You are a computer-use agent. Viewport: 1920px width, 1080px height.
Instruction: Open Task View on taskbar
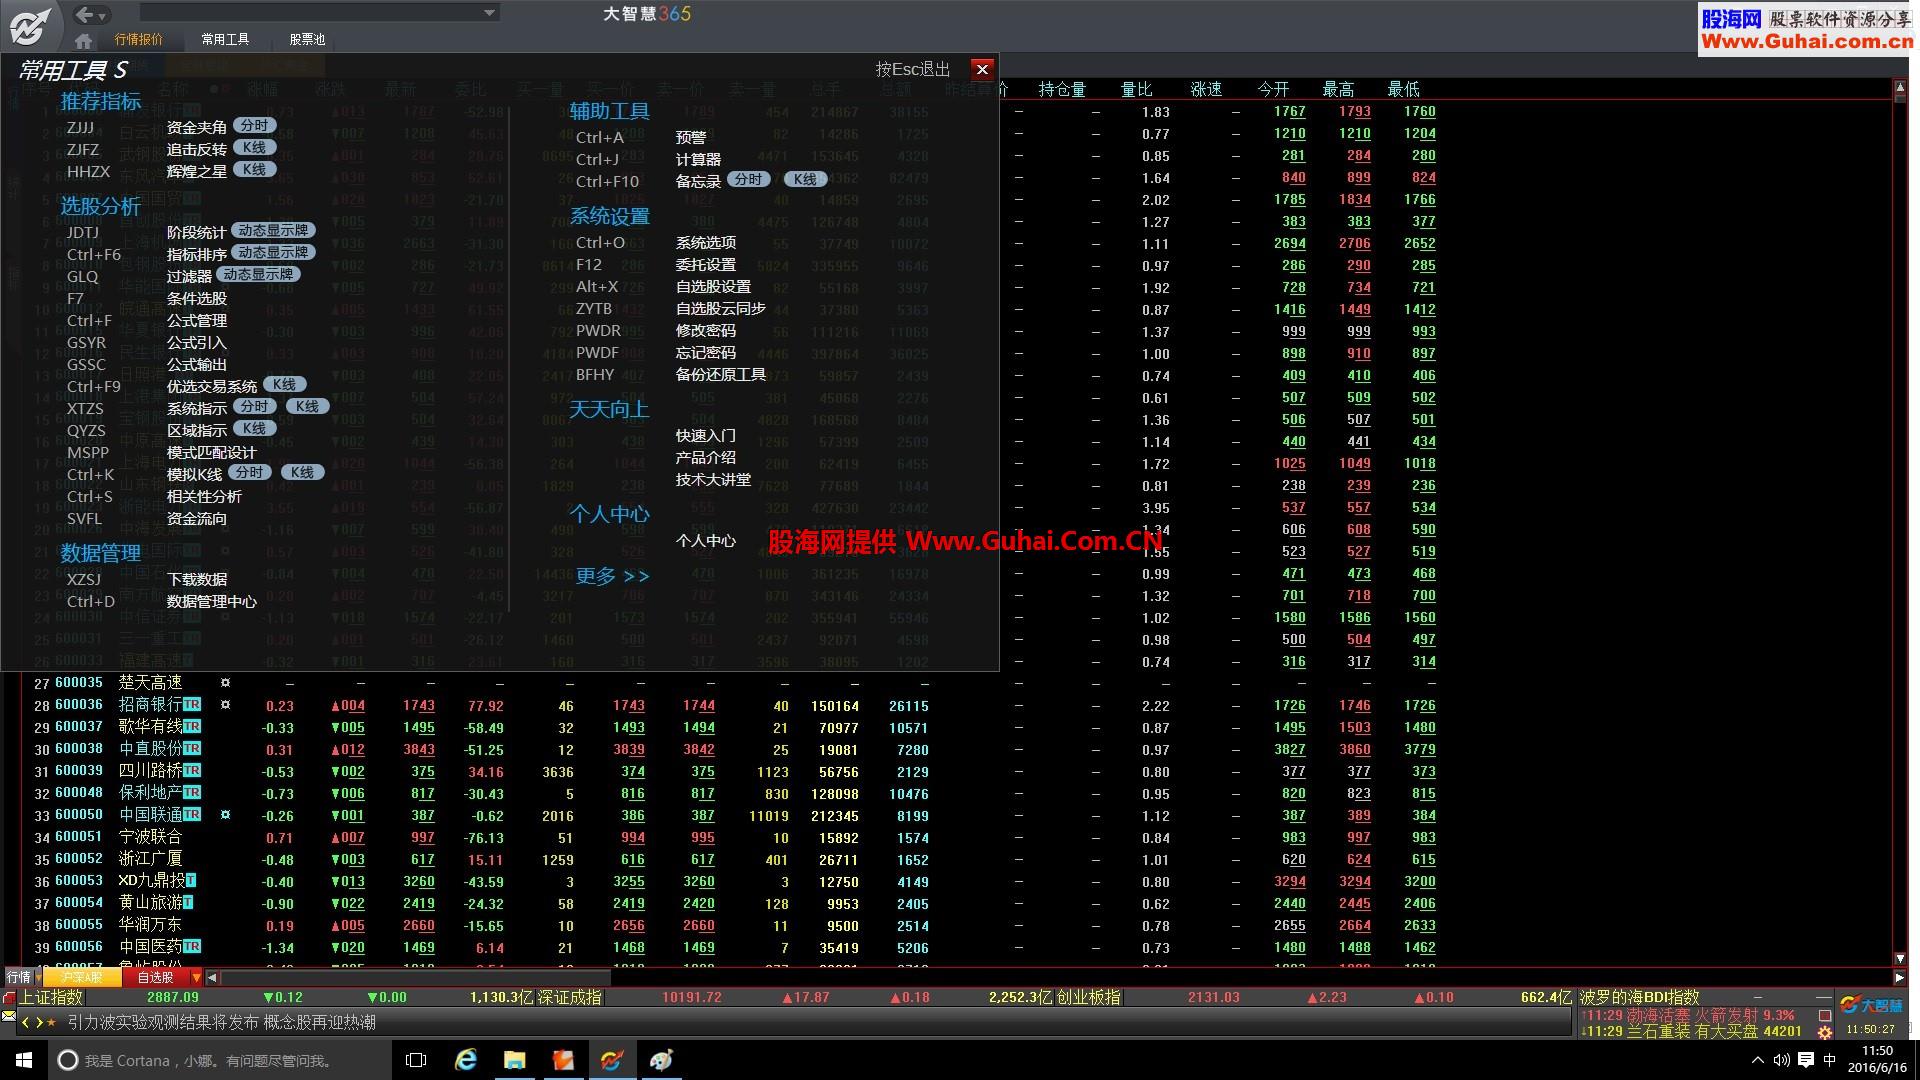(x=416, y=1060)
